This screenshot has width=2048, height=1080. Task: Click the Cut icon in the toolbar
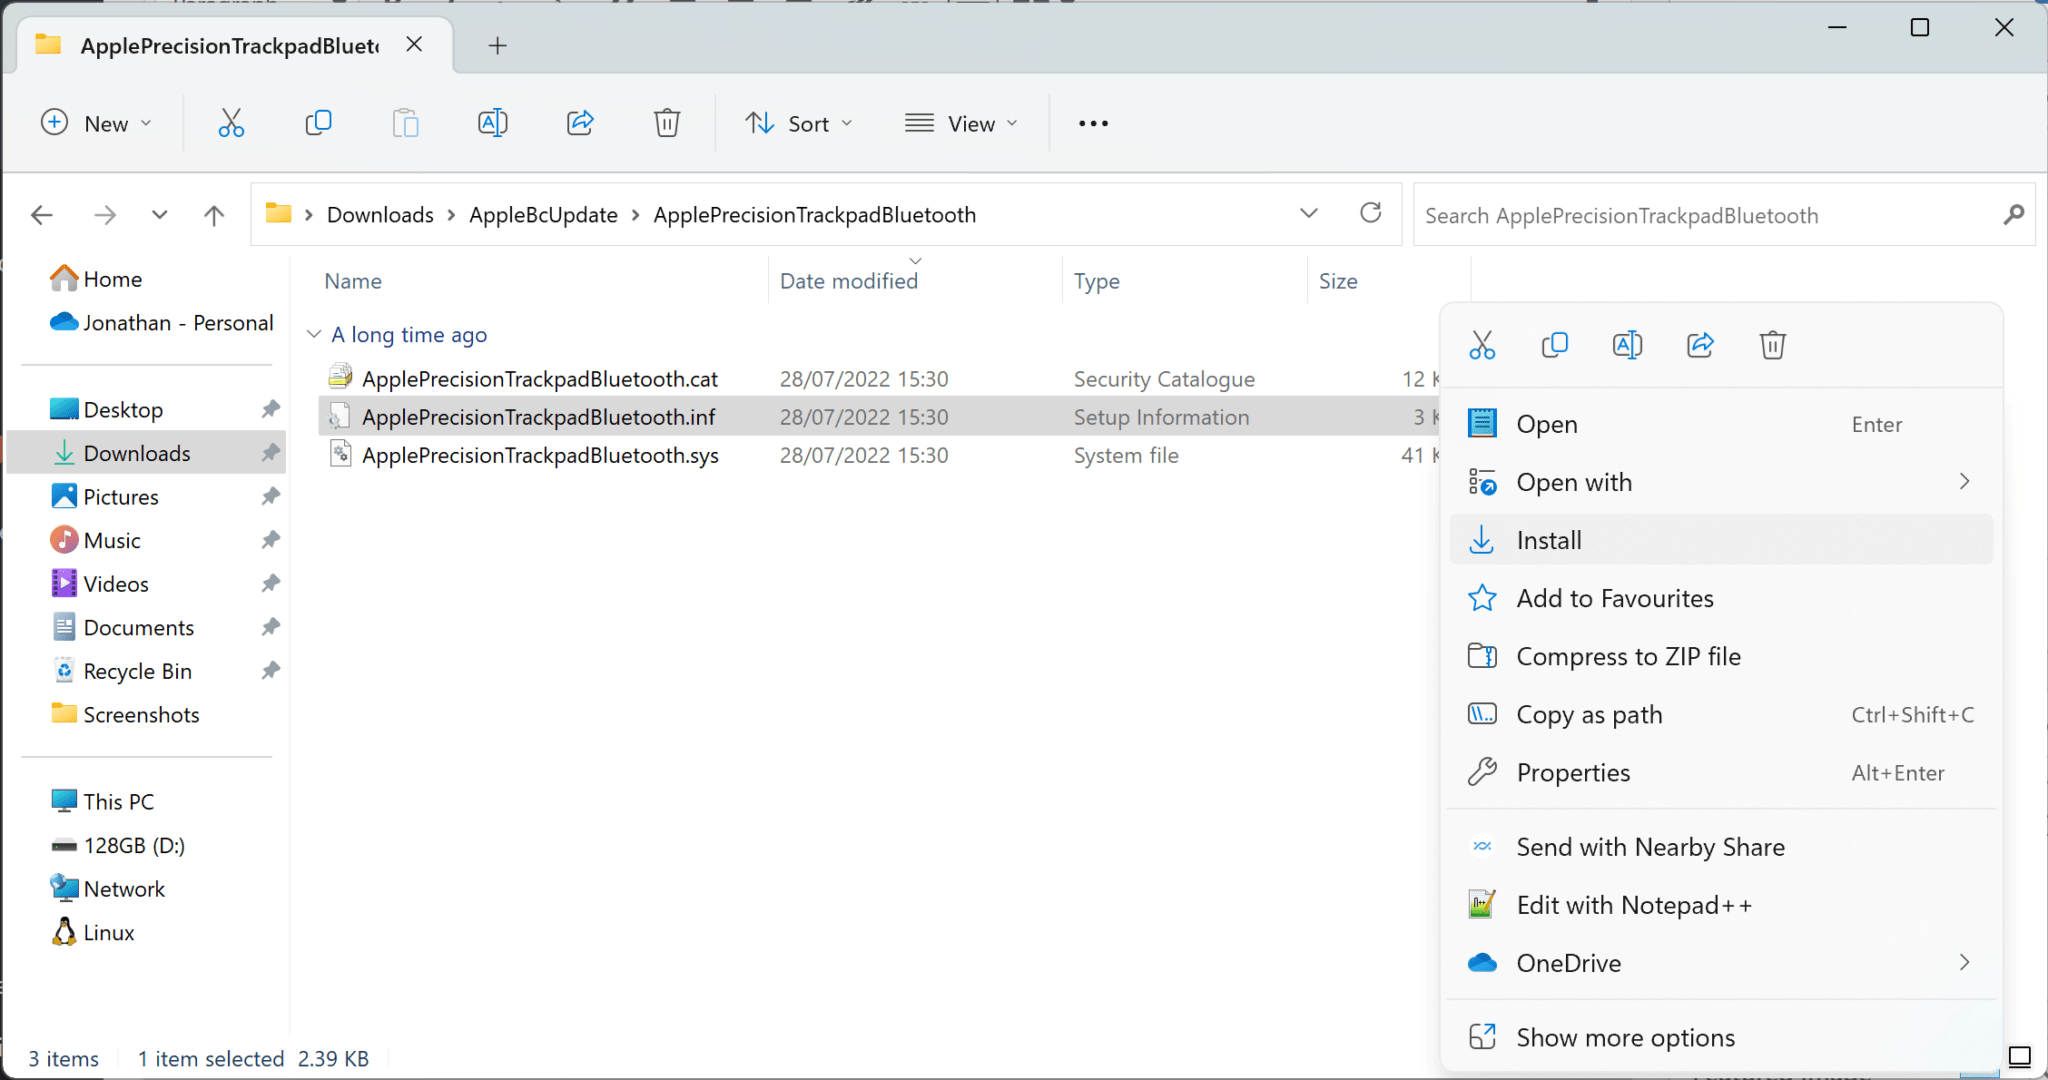click(x=231, y=123)
